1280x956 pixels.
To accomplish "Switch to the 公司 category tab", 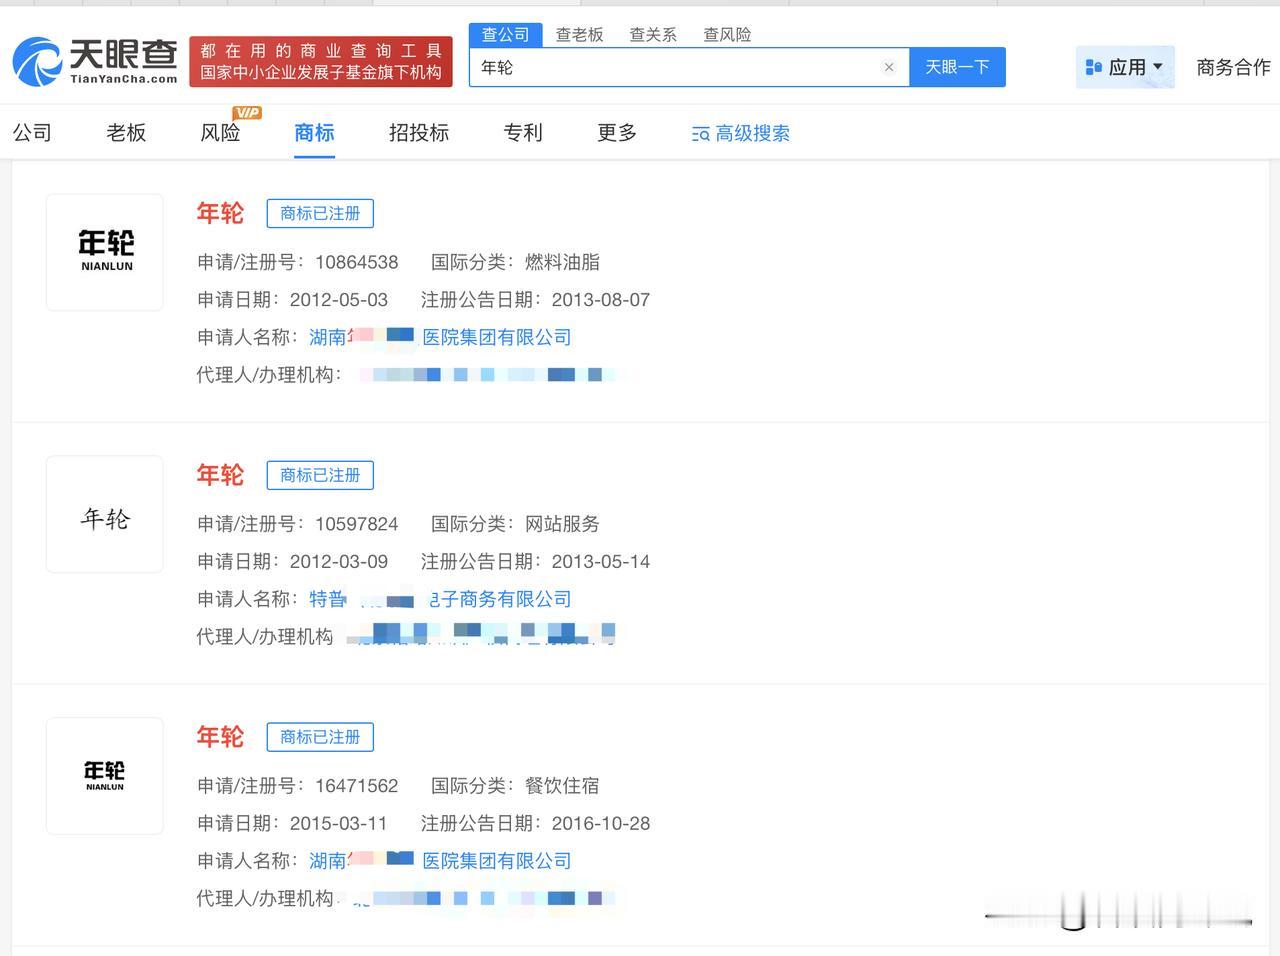I will click(32, 132).
